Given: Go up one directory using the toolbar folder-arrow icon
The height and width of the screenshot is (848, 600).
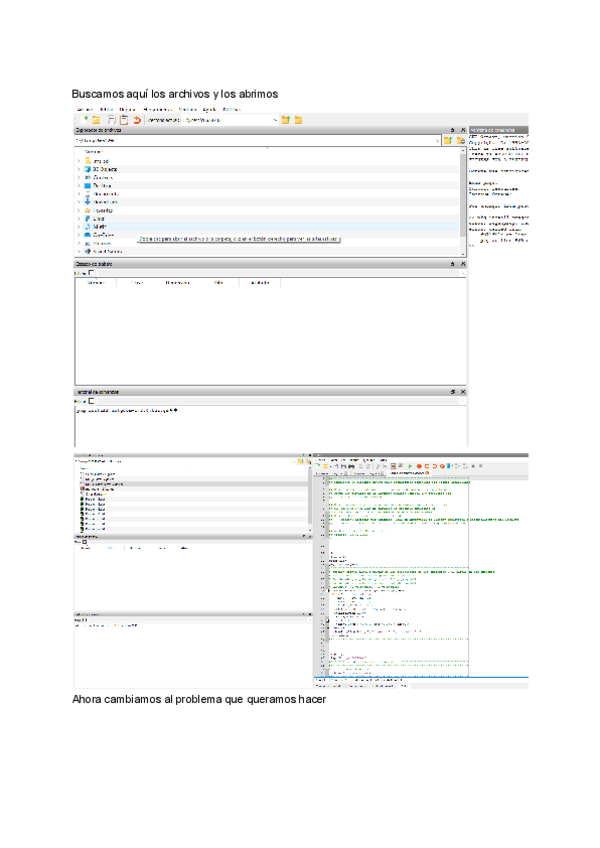Looking at the screenshot, I should point(286,120).
